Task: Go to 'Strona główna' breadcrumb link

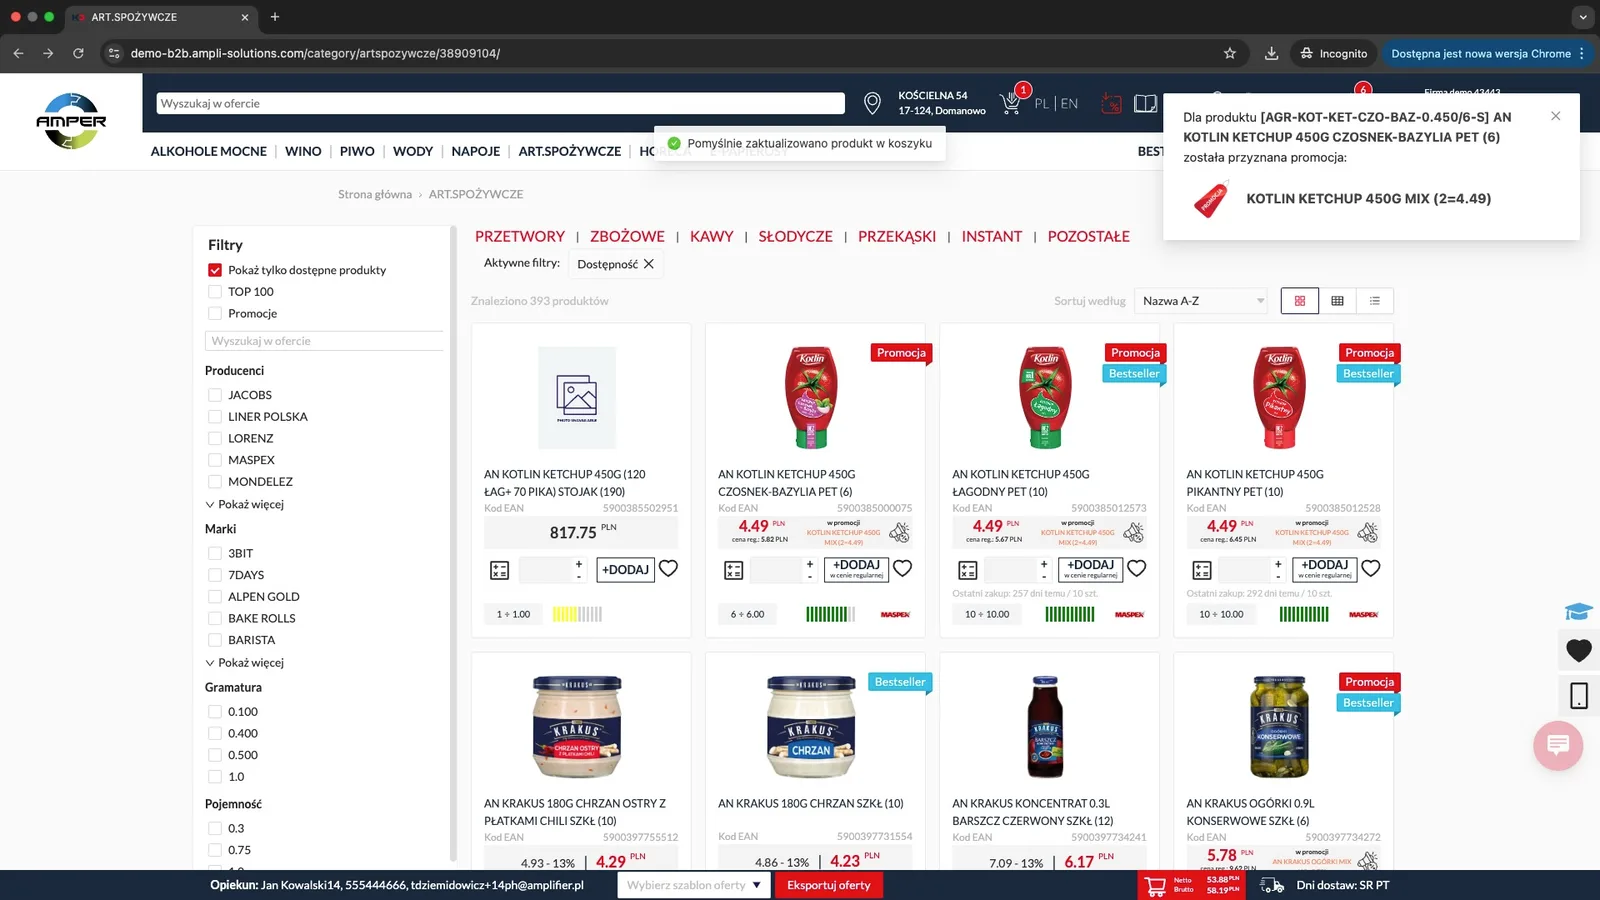Action: [x=375, y=194]
